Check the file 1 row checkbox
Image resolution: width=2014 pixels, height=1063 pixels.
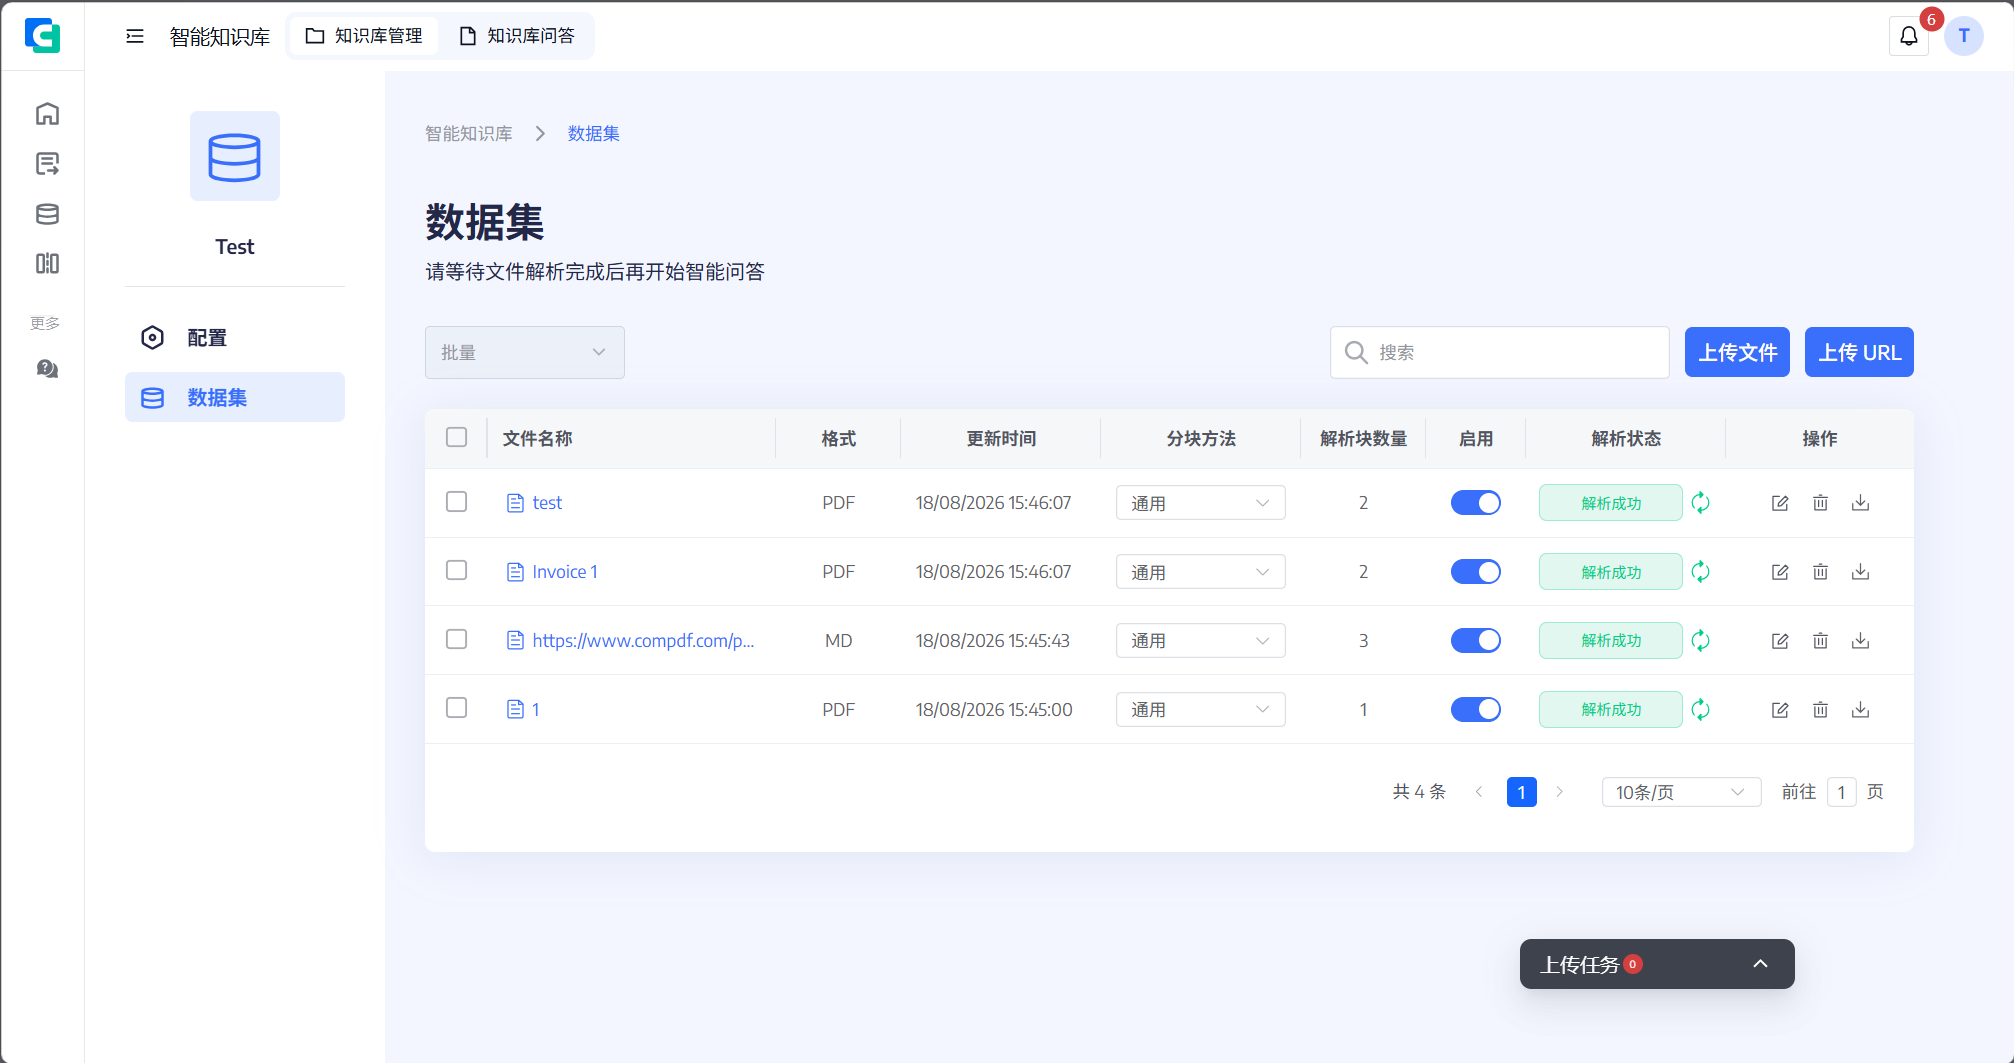point(457,708)
